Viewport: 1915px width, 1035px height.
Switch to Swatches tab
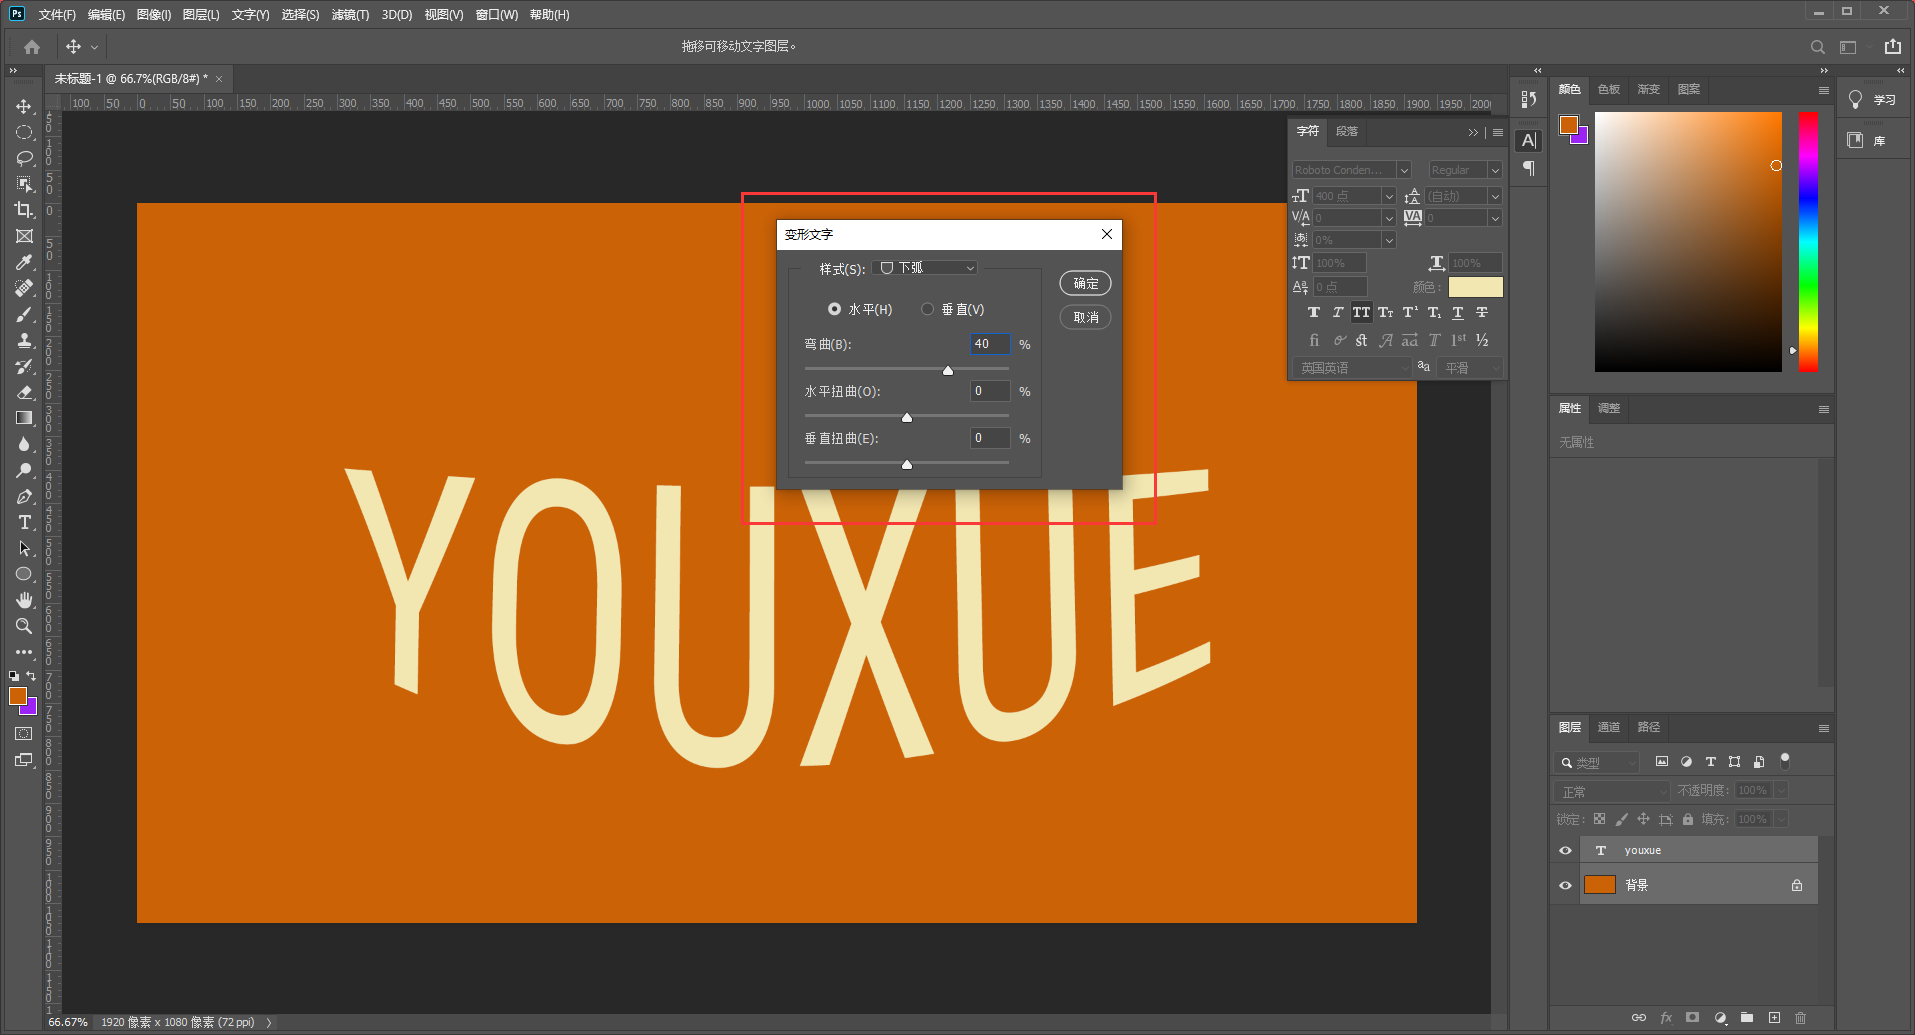click(1608, 90)
